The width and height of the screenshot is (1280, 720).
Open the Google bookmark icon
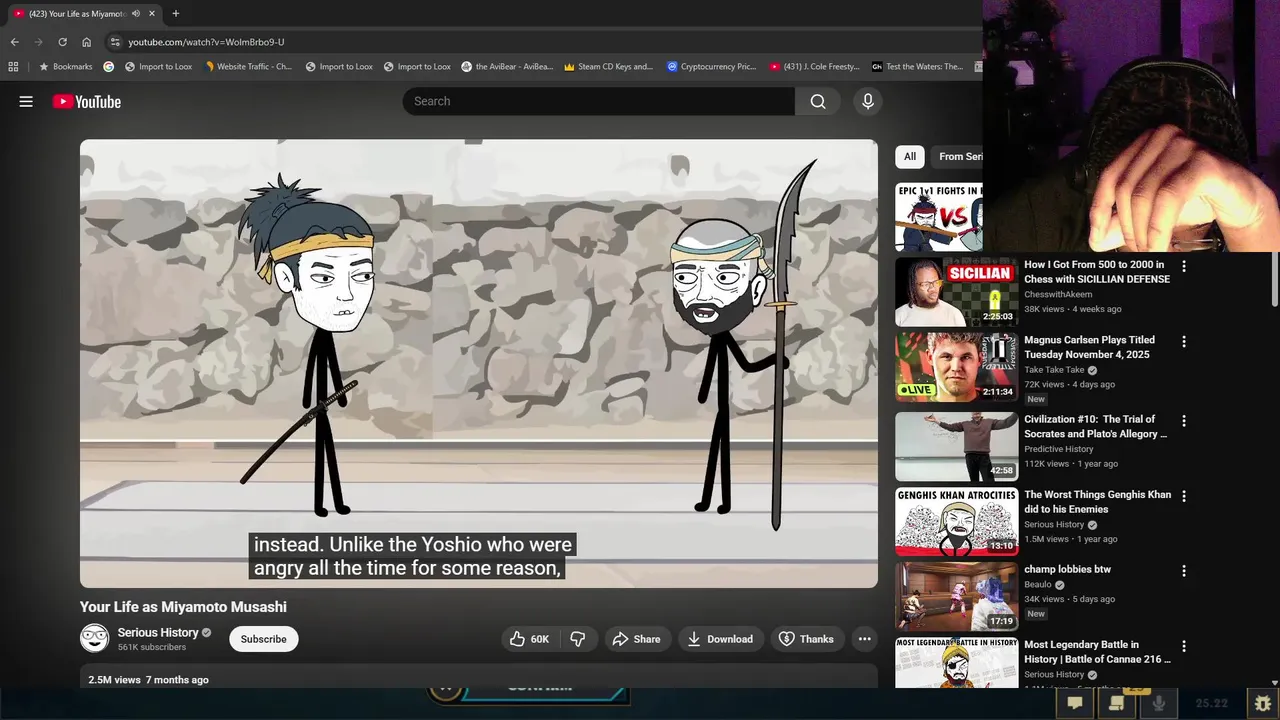click(x=109, y=66)
